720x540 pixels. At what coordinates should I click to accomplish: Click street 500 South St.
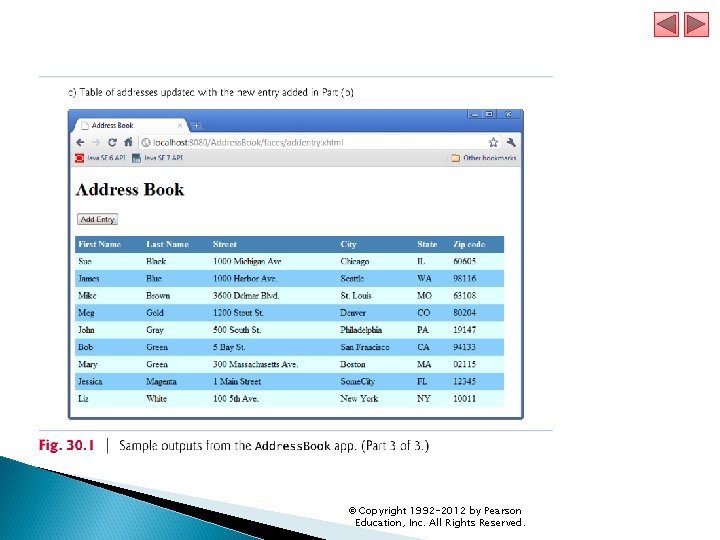[x=236, y=330]
